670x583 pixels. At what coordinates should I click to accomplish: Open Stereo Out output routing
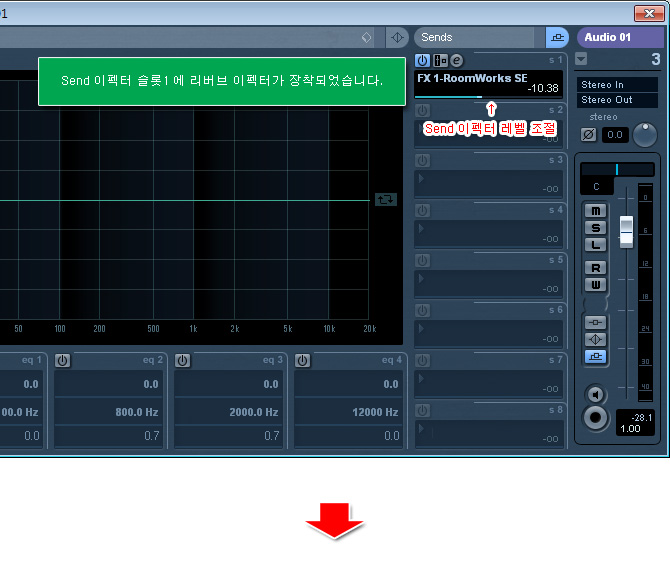click(617, 100)
